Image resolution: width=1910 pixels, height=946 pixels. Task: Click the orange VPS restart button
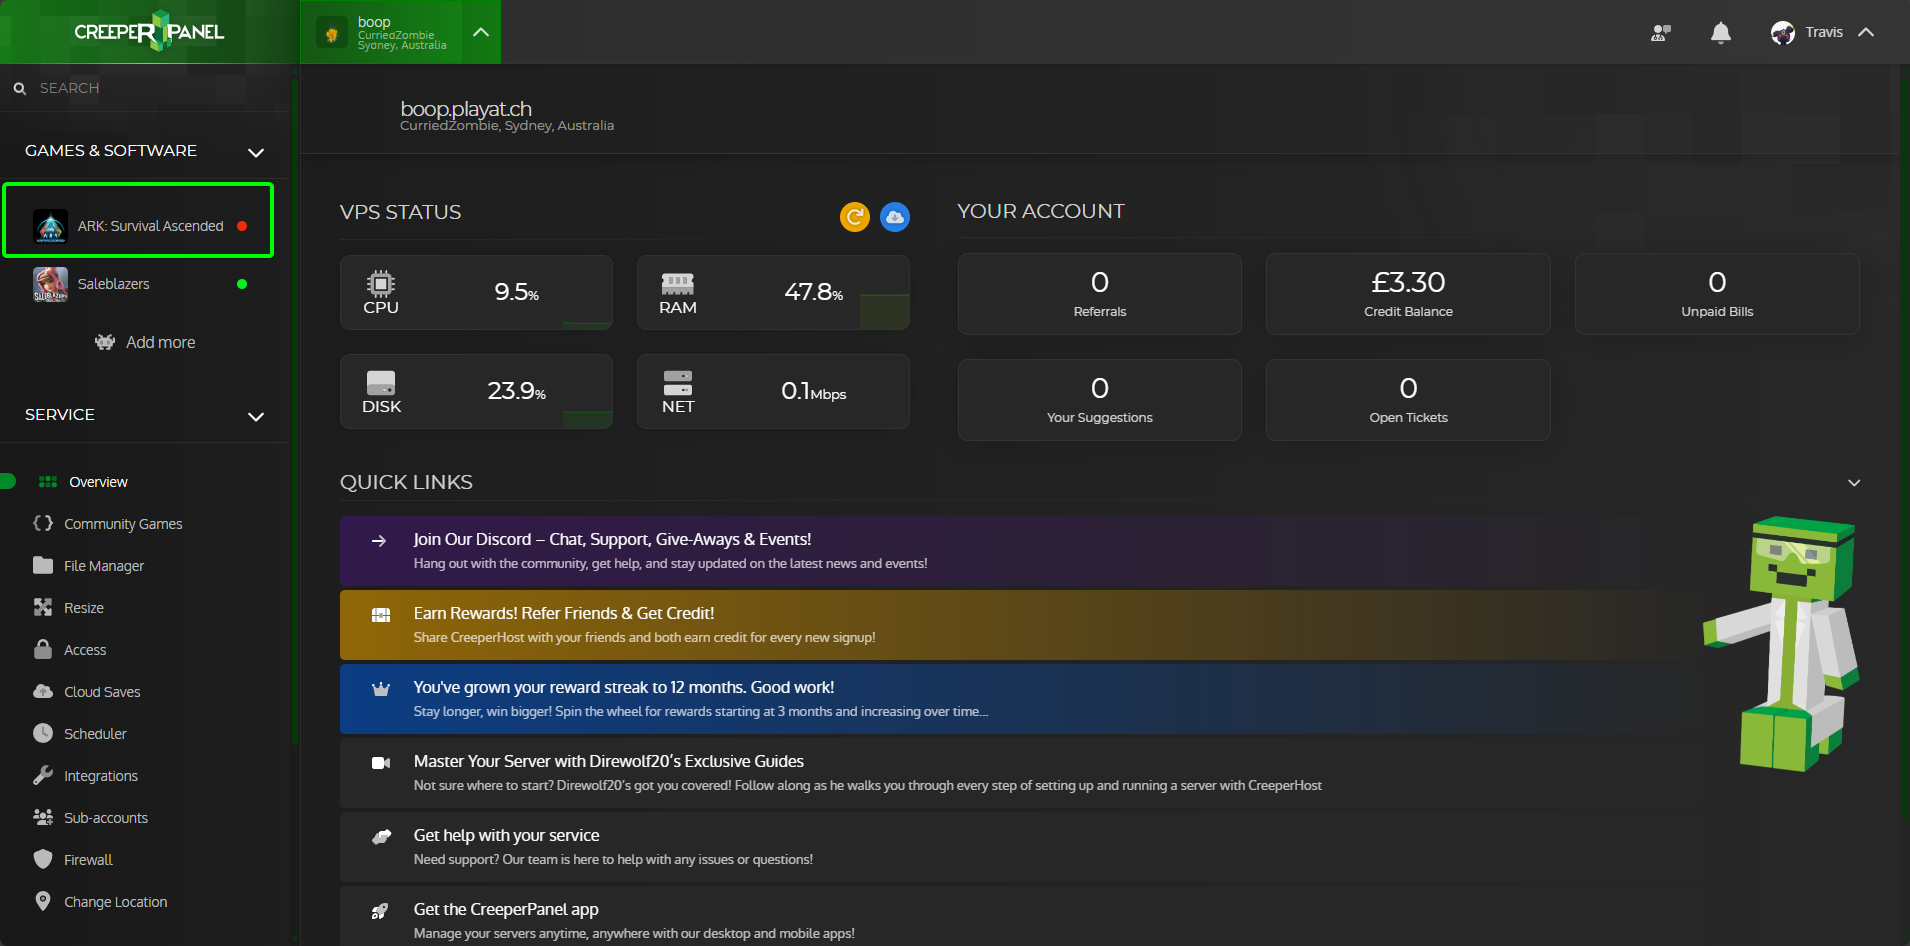855,216
